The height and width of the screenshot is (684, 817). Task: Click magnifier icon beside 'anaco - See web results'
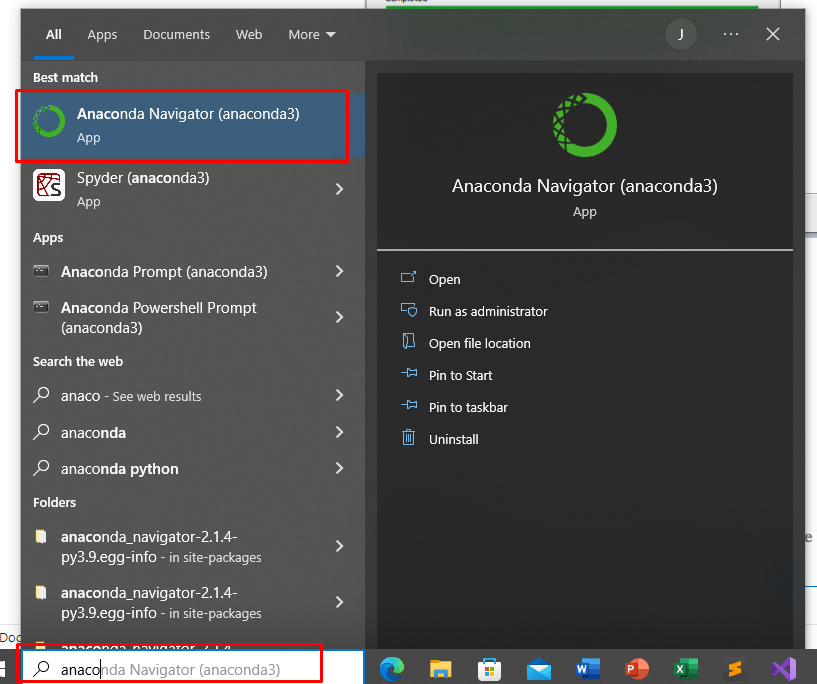click(x=41, y=395)
